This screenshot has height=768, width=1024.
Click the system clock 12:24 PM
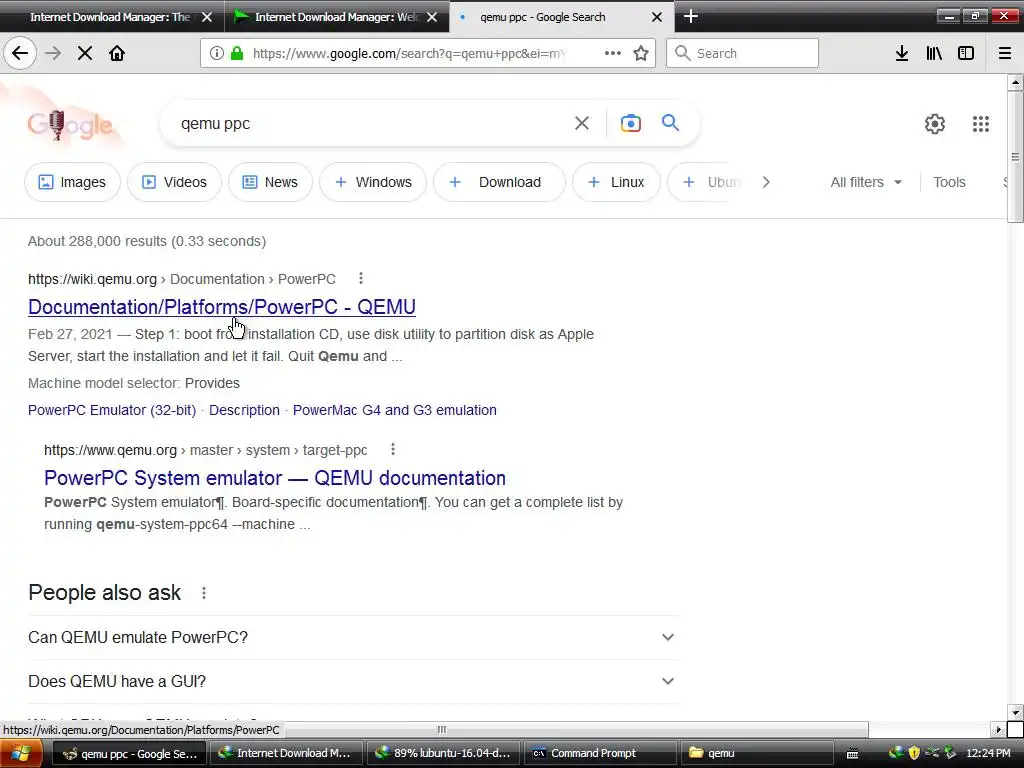click(987, 753)
